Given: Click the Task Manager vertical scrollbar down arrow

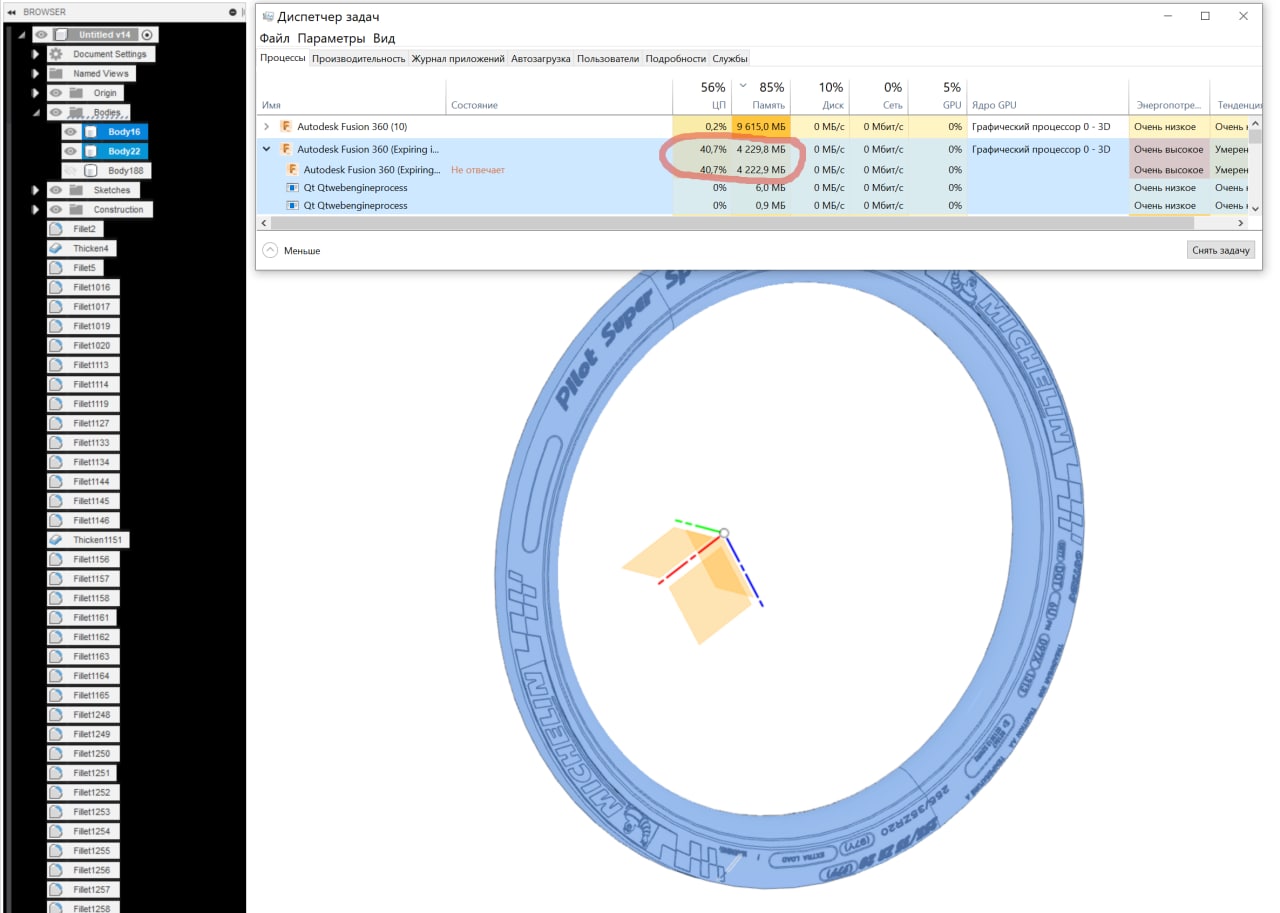Looking at the screenshot, I should click(x=1255, y=207).
